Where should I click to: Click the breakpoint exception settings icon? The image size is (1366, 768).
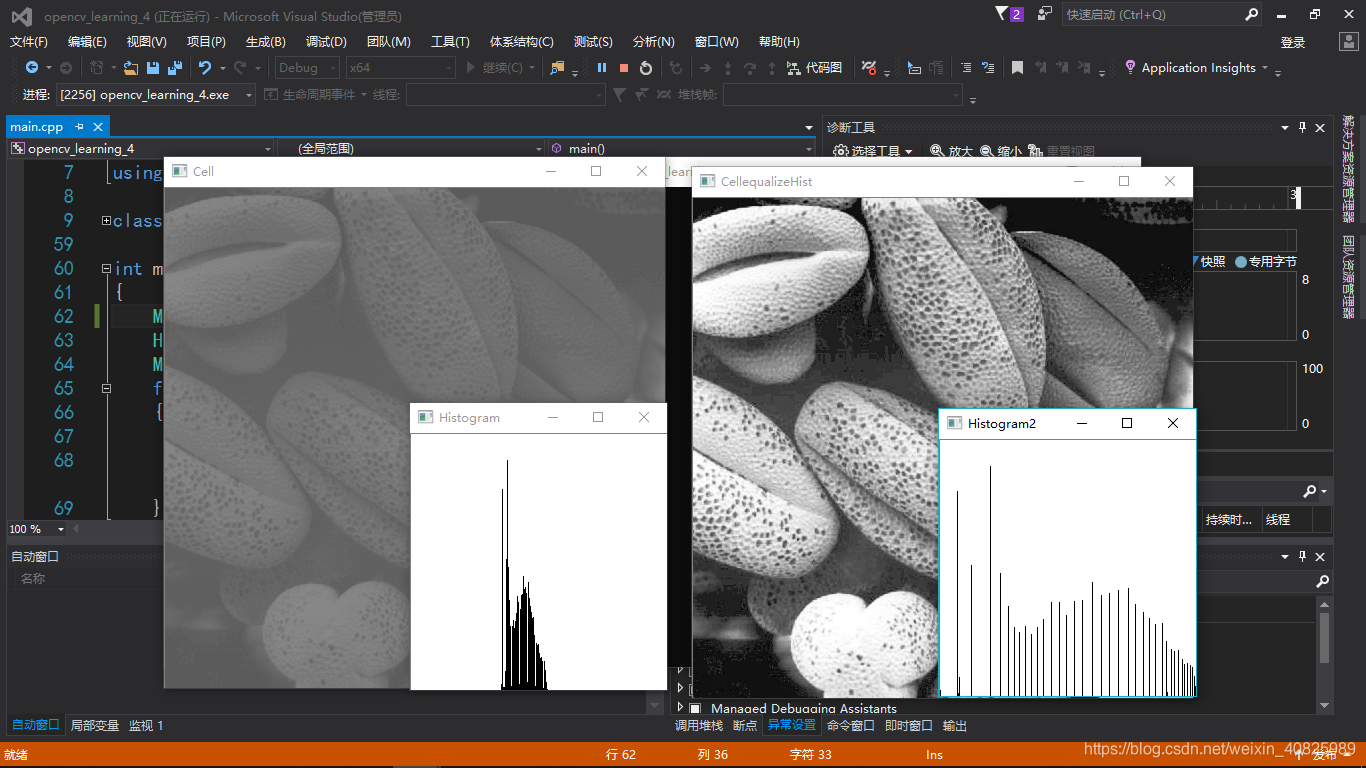(x=868, y=68)
